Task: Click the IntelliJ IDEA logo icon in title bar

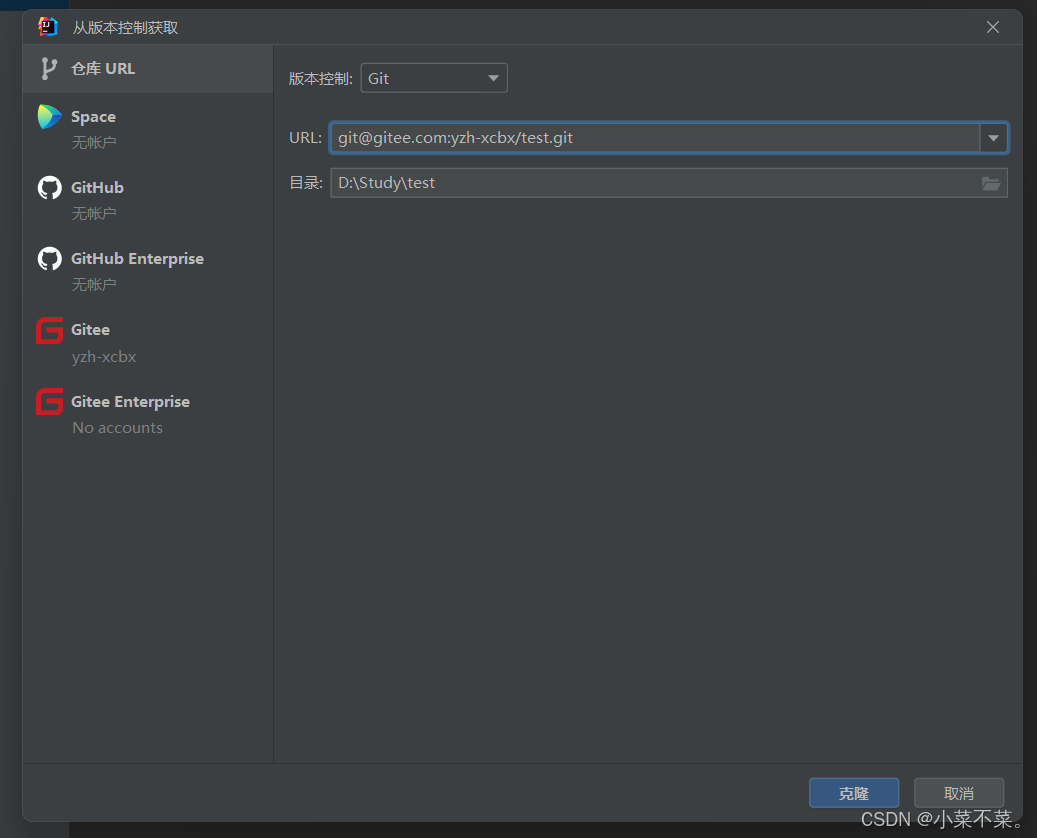Action: tap(48, 27)
